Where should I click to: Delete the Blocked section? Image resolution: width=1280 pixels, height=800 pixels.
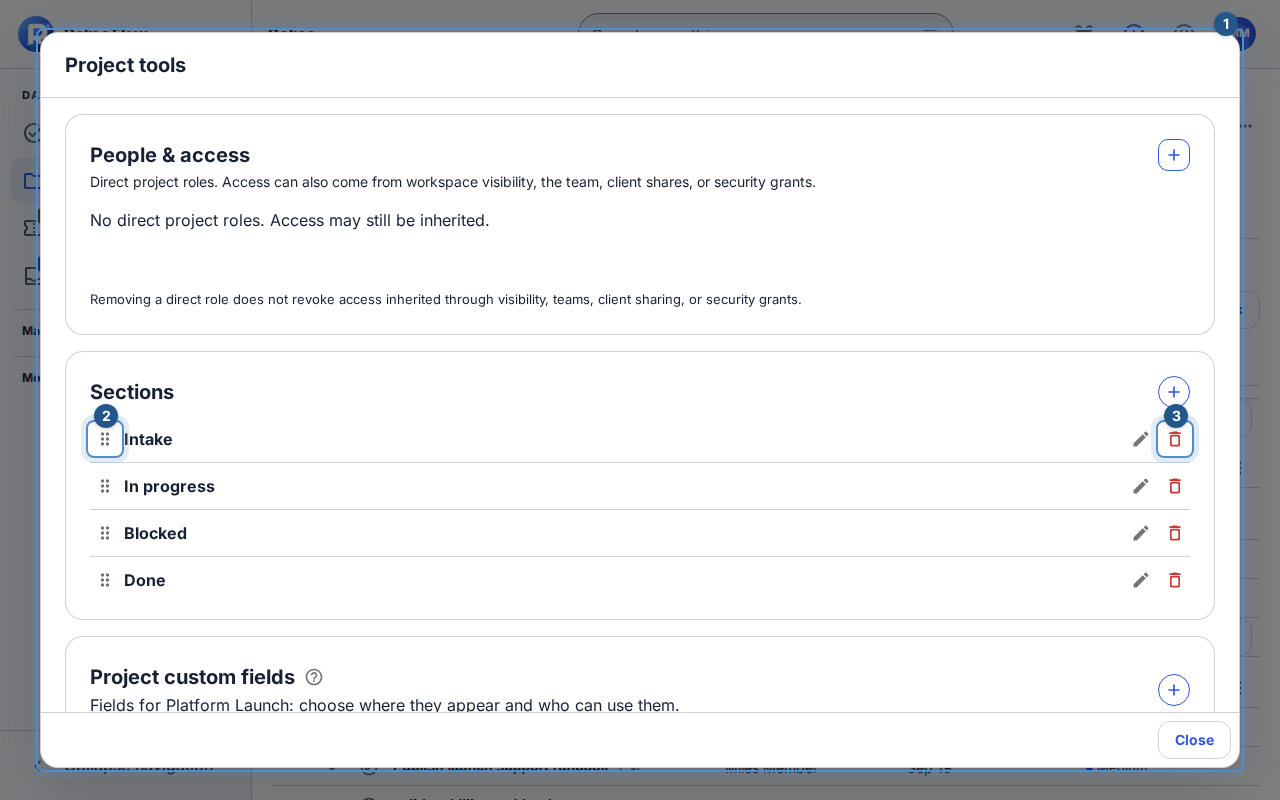pyautogui.click(x=1175, y=533)
